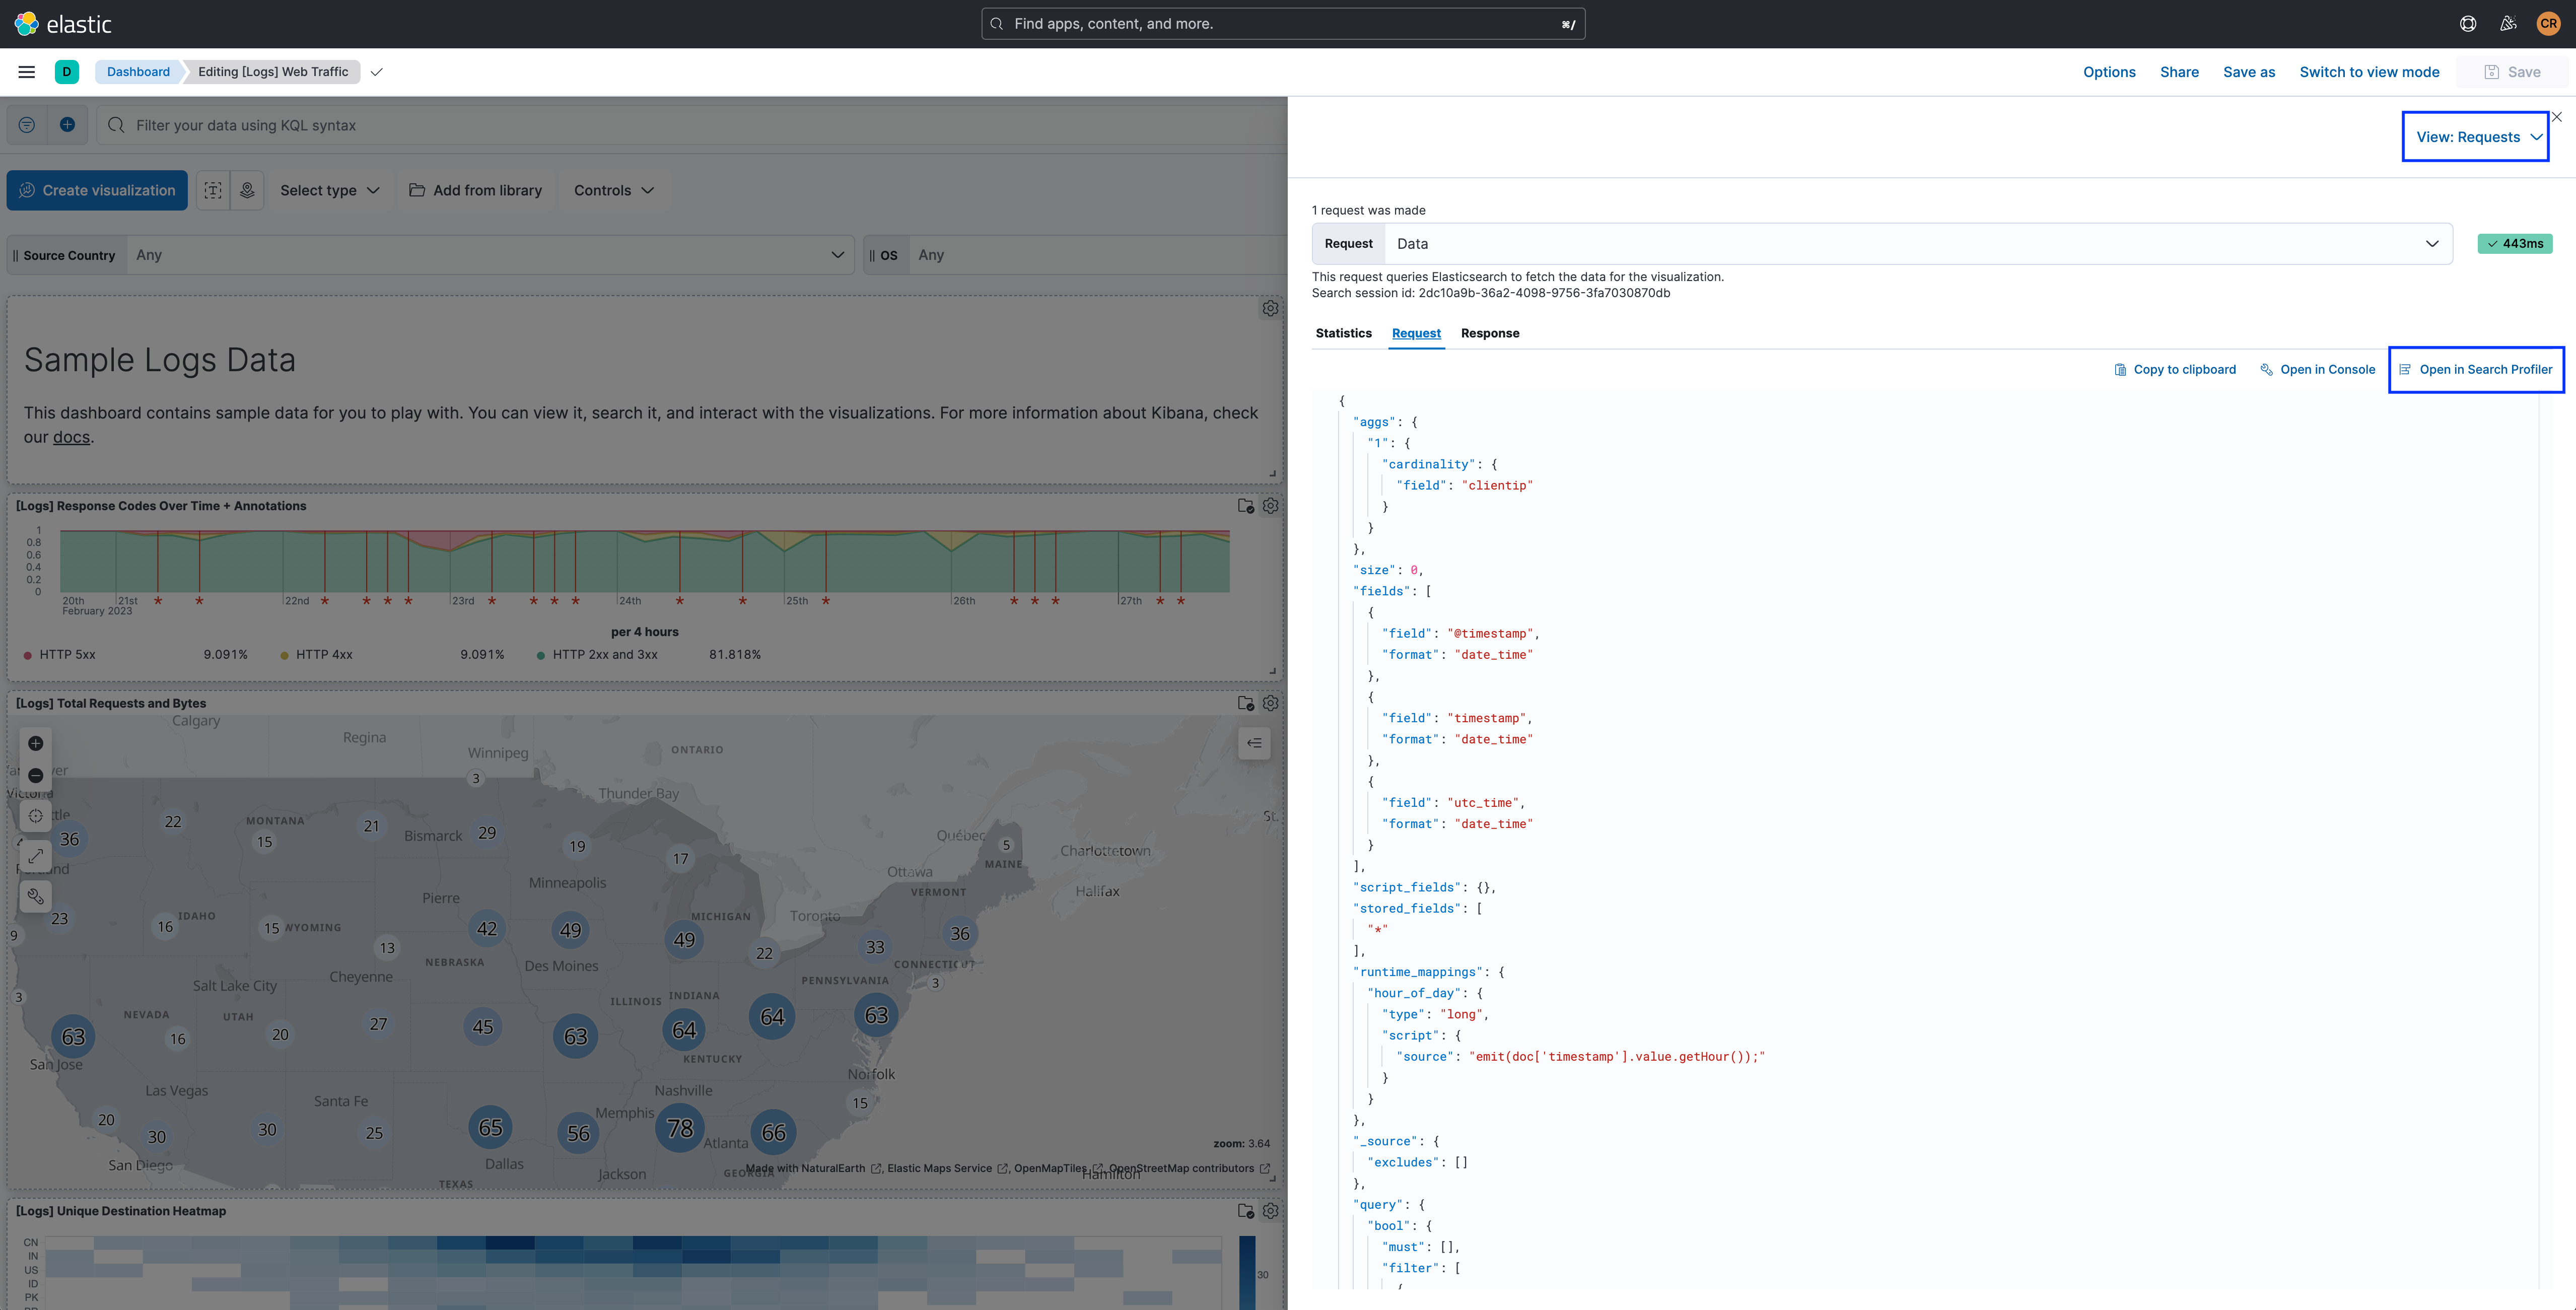This screenshot has height=1310, width=2576.
Task: Click Unique Destination Heatmap library icon
Action: [1246, 1211]
